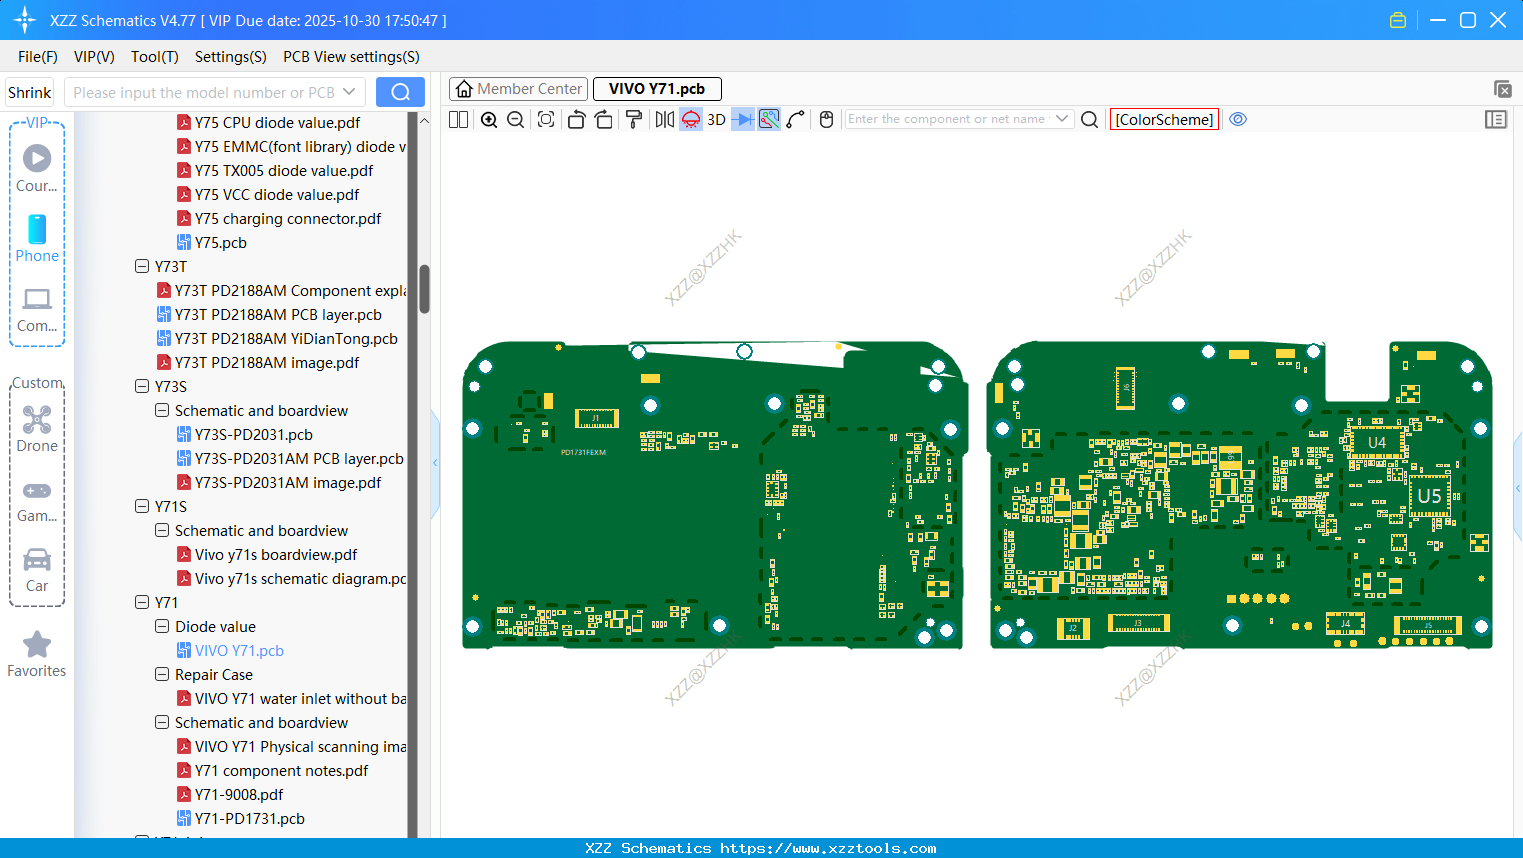This screenshot has width=1523, height=858.
Task: Toggle the diode value display
Action: (742, 120)
